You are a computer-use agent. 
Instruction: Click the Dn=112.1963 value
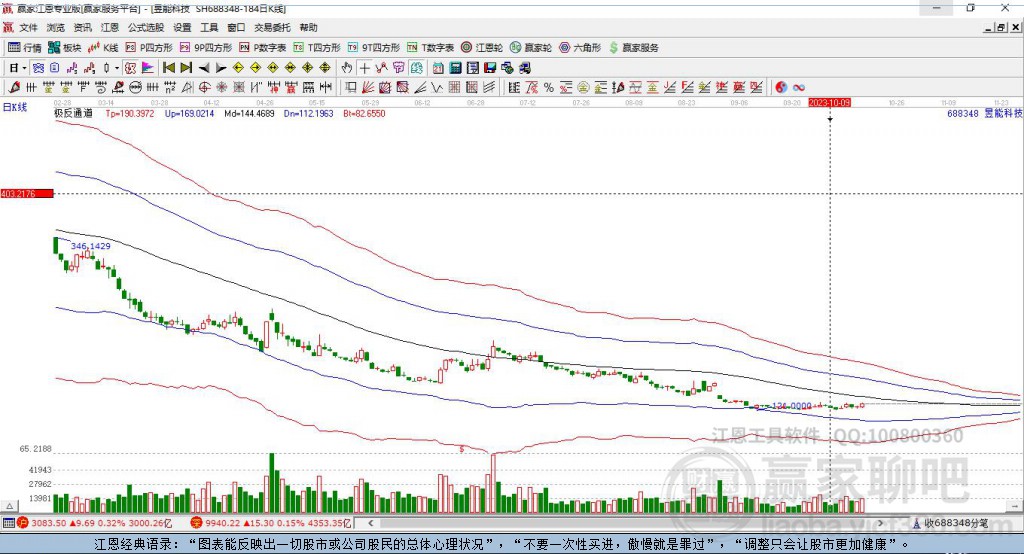point(308,113)
